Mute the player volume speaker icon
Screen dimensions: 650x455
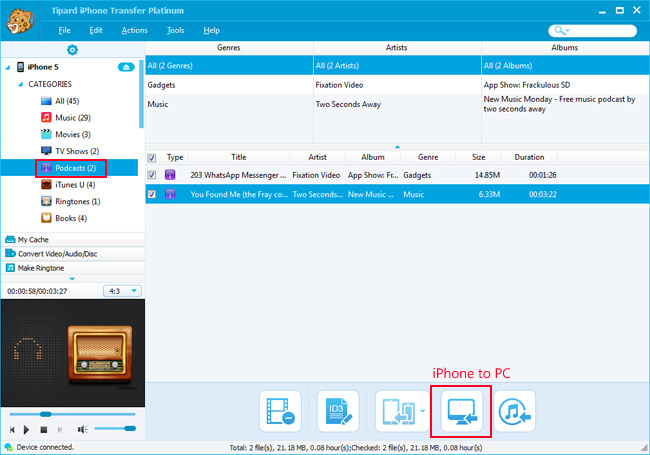coord(82,429)
